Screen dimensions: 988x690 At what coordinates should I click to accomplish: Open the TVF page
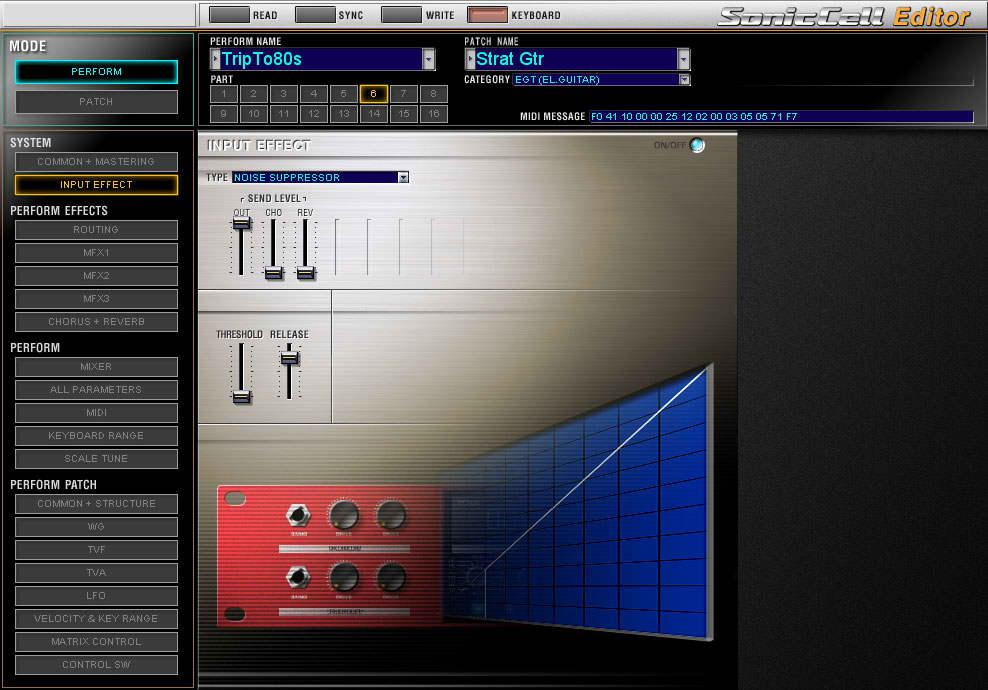click(96, 550)
